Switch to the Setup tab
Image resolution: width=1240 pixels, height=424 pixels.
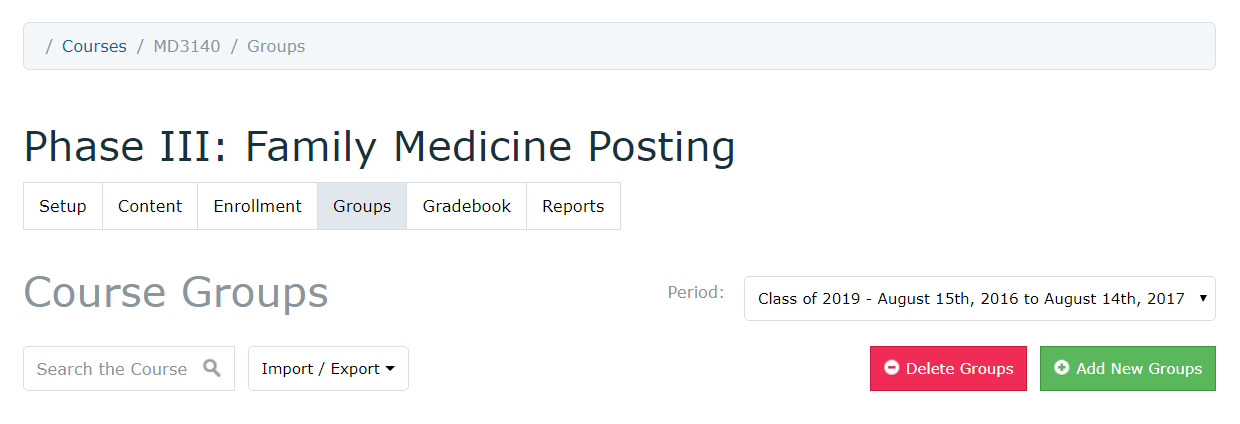point(63,206)
